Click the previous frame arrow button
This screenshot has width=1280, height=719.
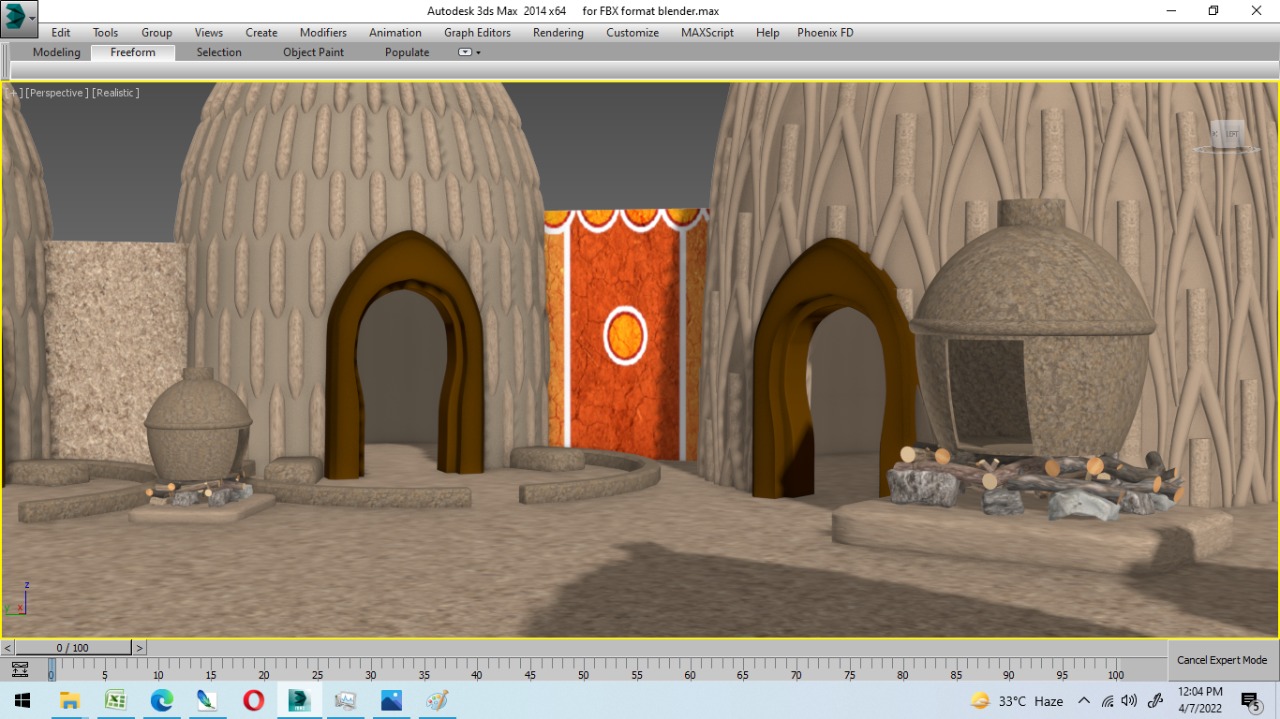(x=7, y=647)
